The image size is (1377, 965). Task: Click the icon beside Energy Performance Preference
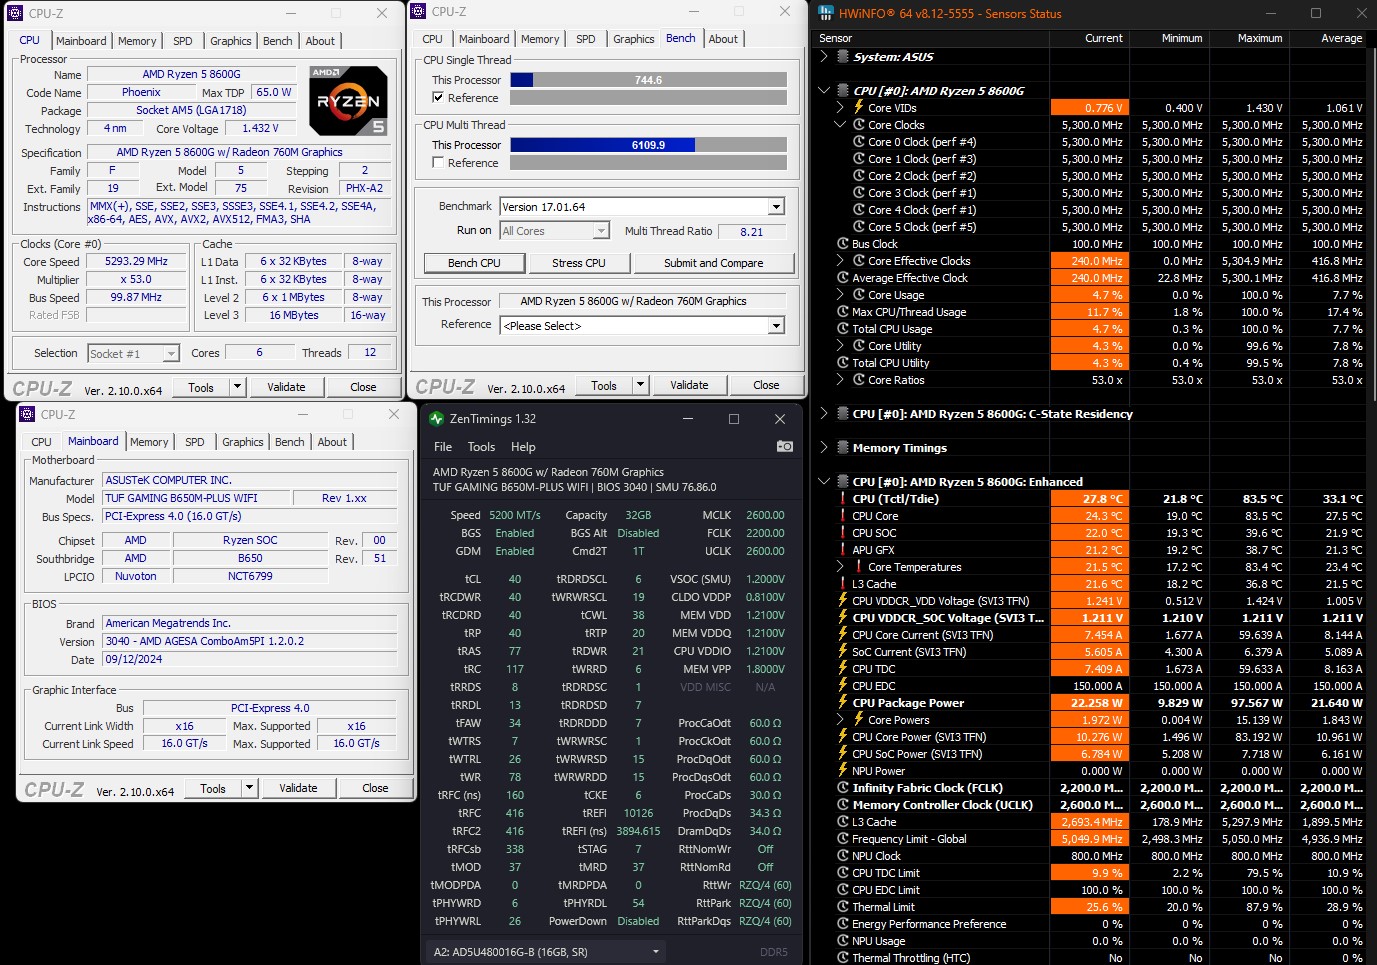843,924
